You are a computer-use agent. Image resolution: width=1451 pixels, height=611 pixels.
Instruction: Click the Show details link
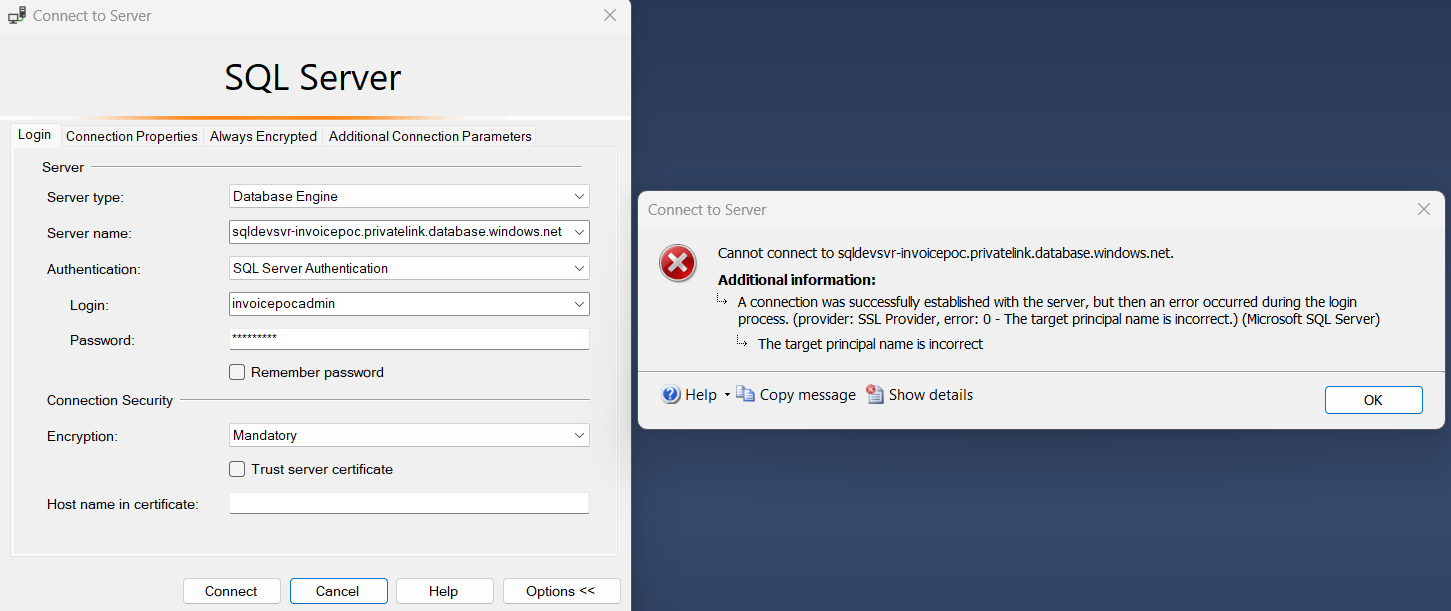[930, 395]
